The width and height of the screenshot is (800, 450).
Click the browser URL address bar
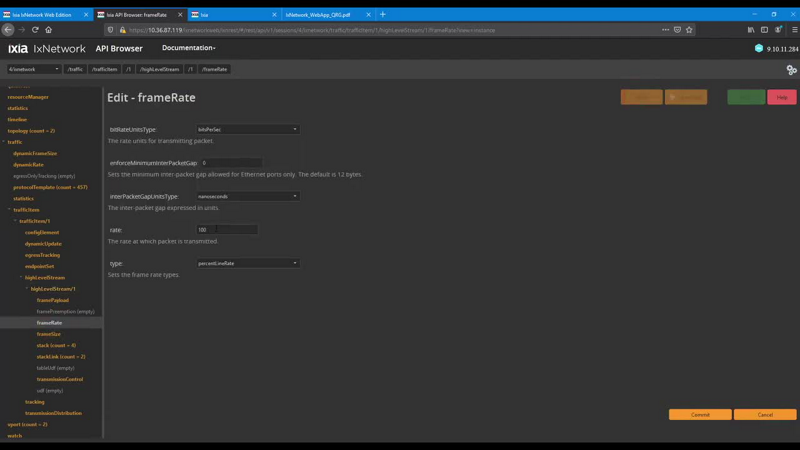click(388, 30)
